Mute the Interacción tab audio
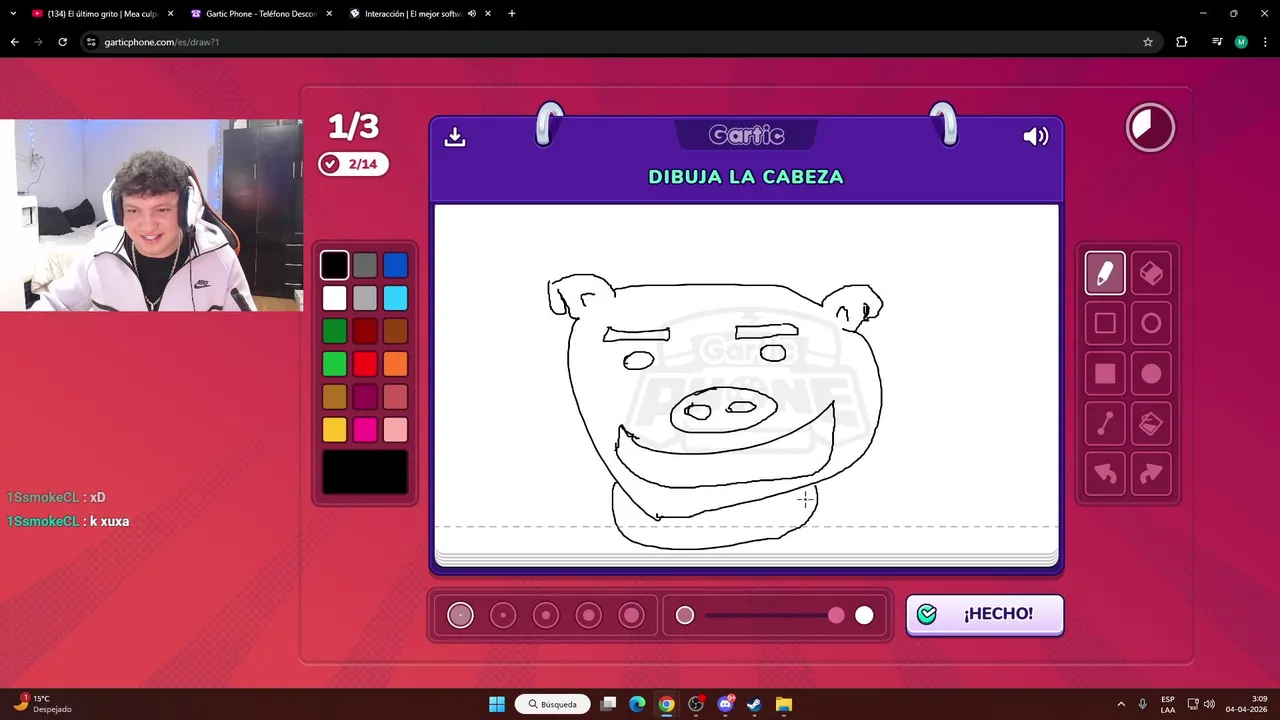 coord(472,14)
